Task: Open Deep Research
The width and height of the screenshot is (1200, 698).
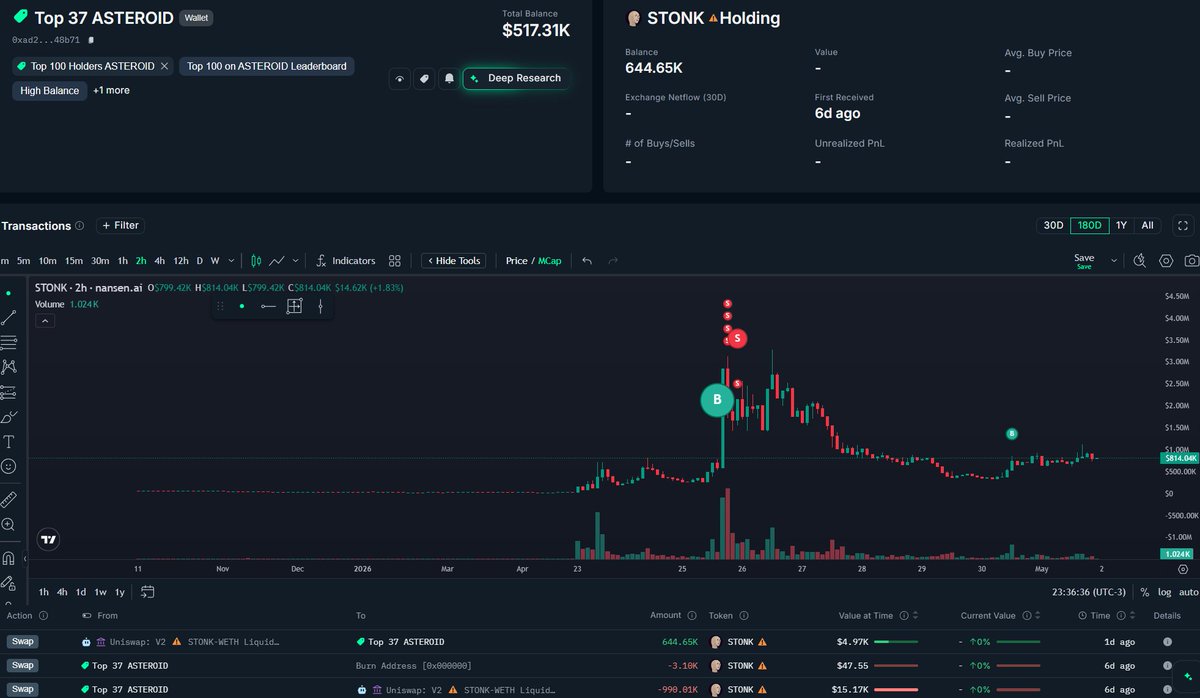Action: pyautogui.click(x=516, y=78)
